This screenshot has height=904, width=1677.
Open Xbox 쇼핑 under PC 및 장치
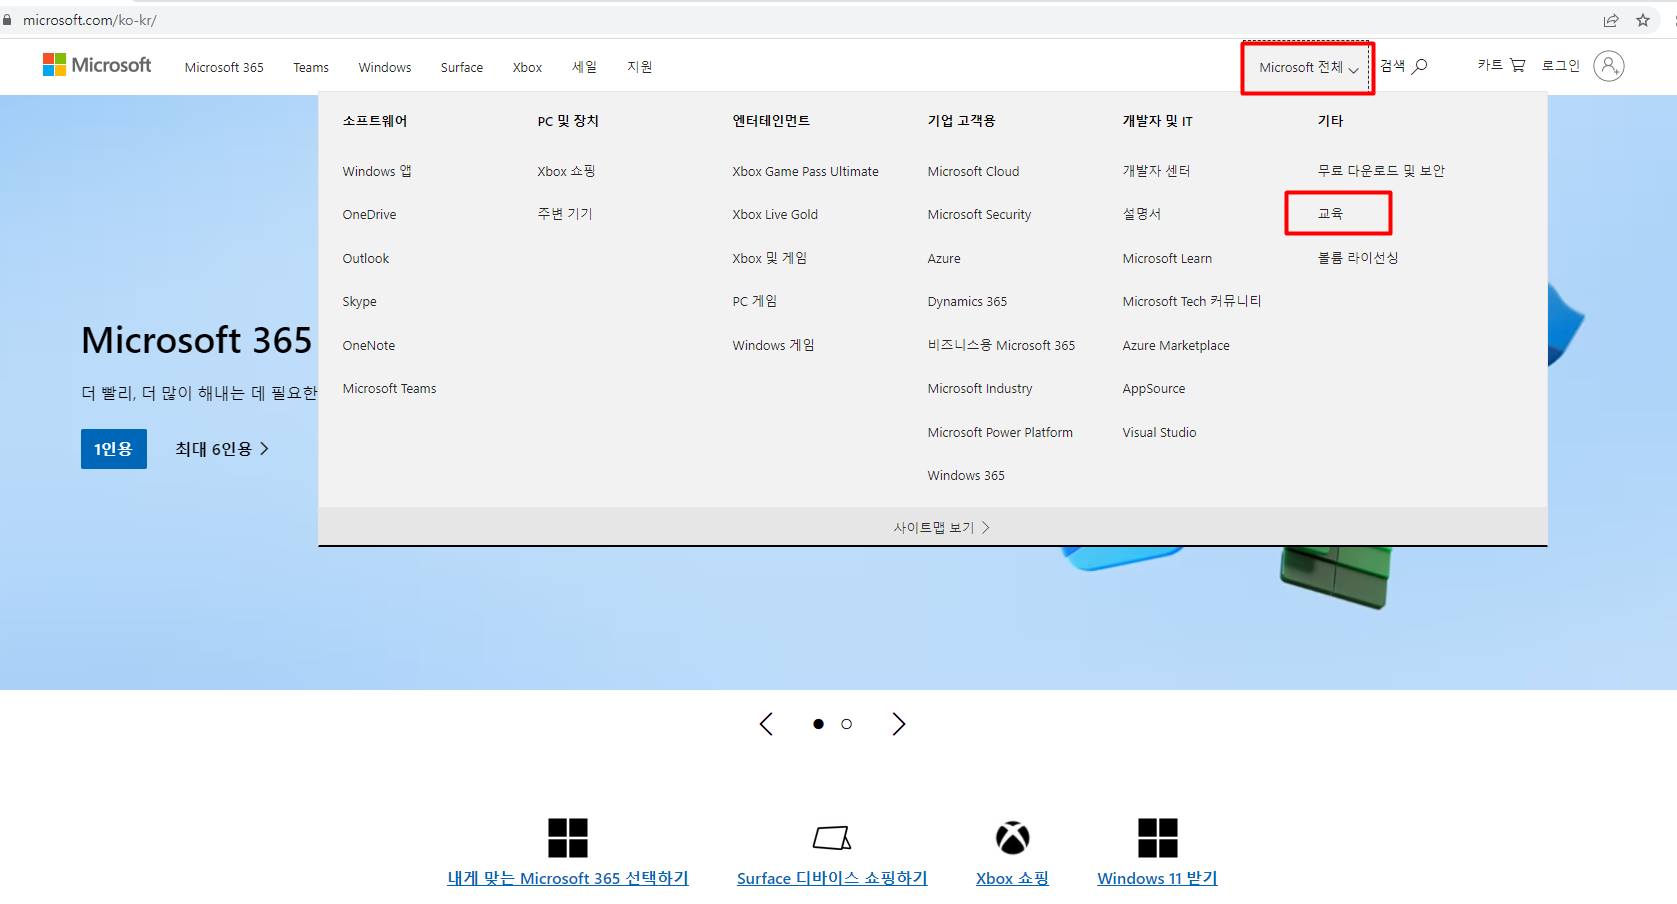(566, 171)
